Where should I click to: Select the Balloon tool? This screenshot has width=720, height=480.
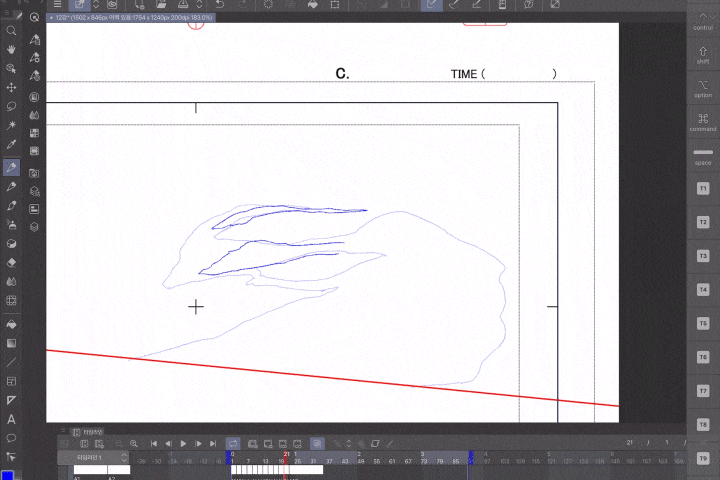click(x=11, y=438)
